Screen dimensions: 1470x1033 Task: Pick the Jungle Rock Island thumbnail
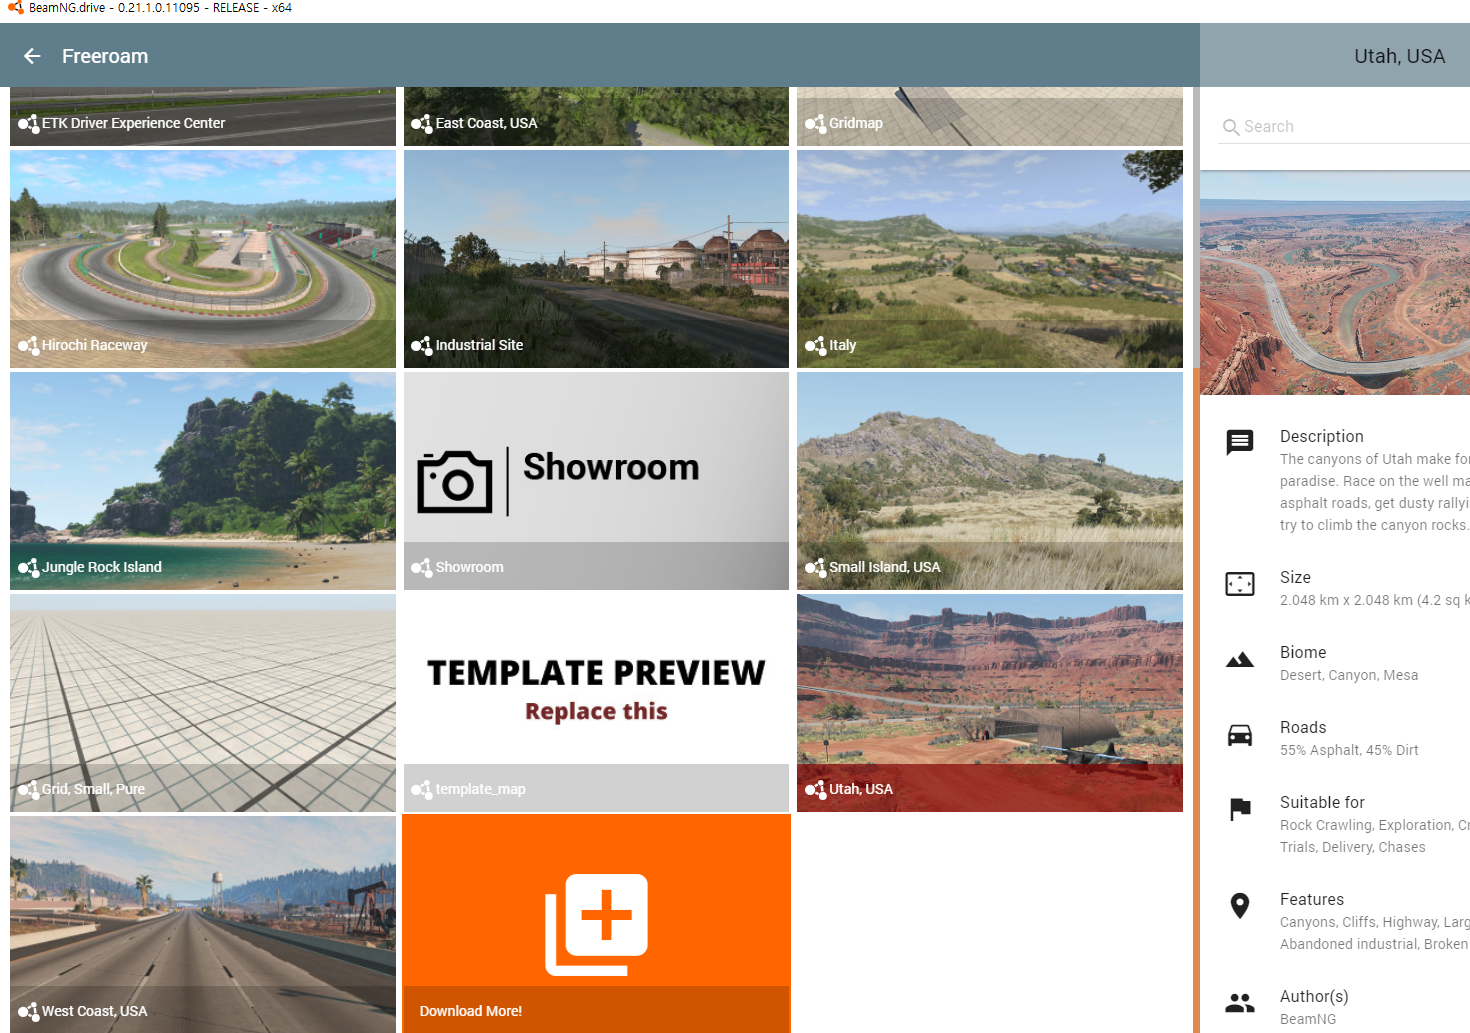click(203, 481)
